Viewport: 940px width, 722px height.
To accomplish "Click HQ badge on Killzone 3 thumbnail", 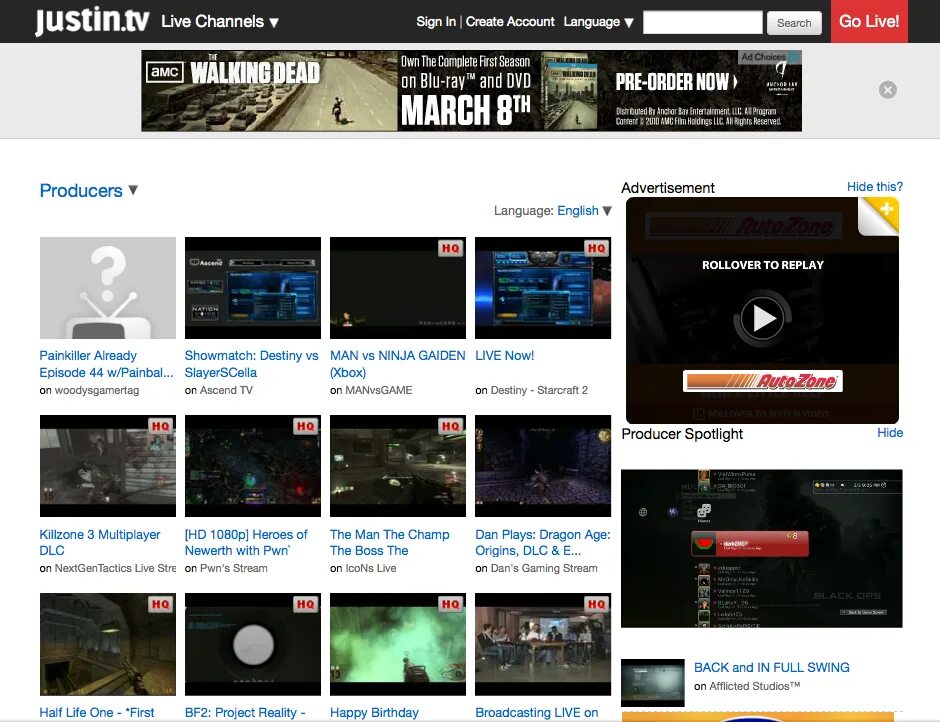I will (161, 426).
